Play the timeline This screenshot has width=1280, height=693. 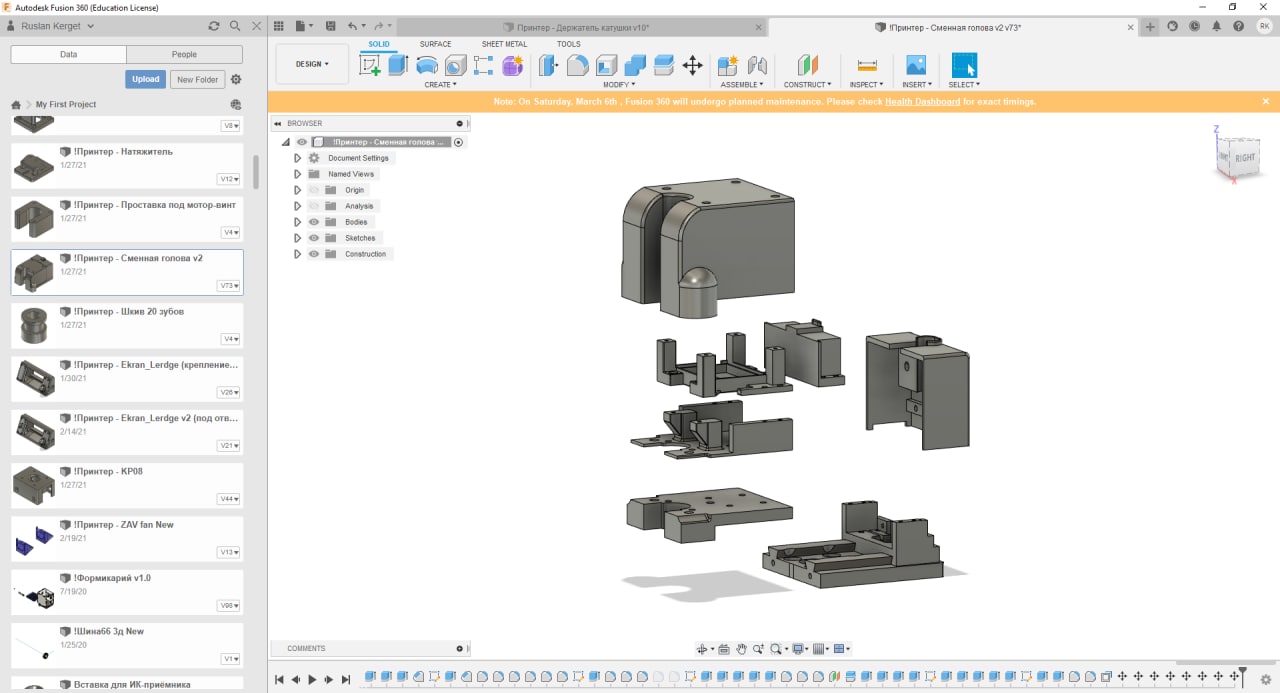tap(312, 680)
